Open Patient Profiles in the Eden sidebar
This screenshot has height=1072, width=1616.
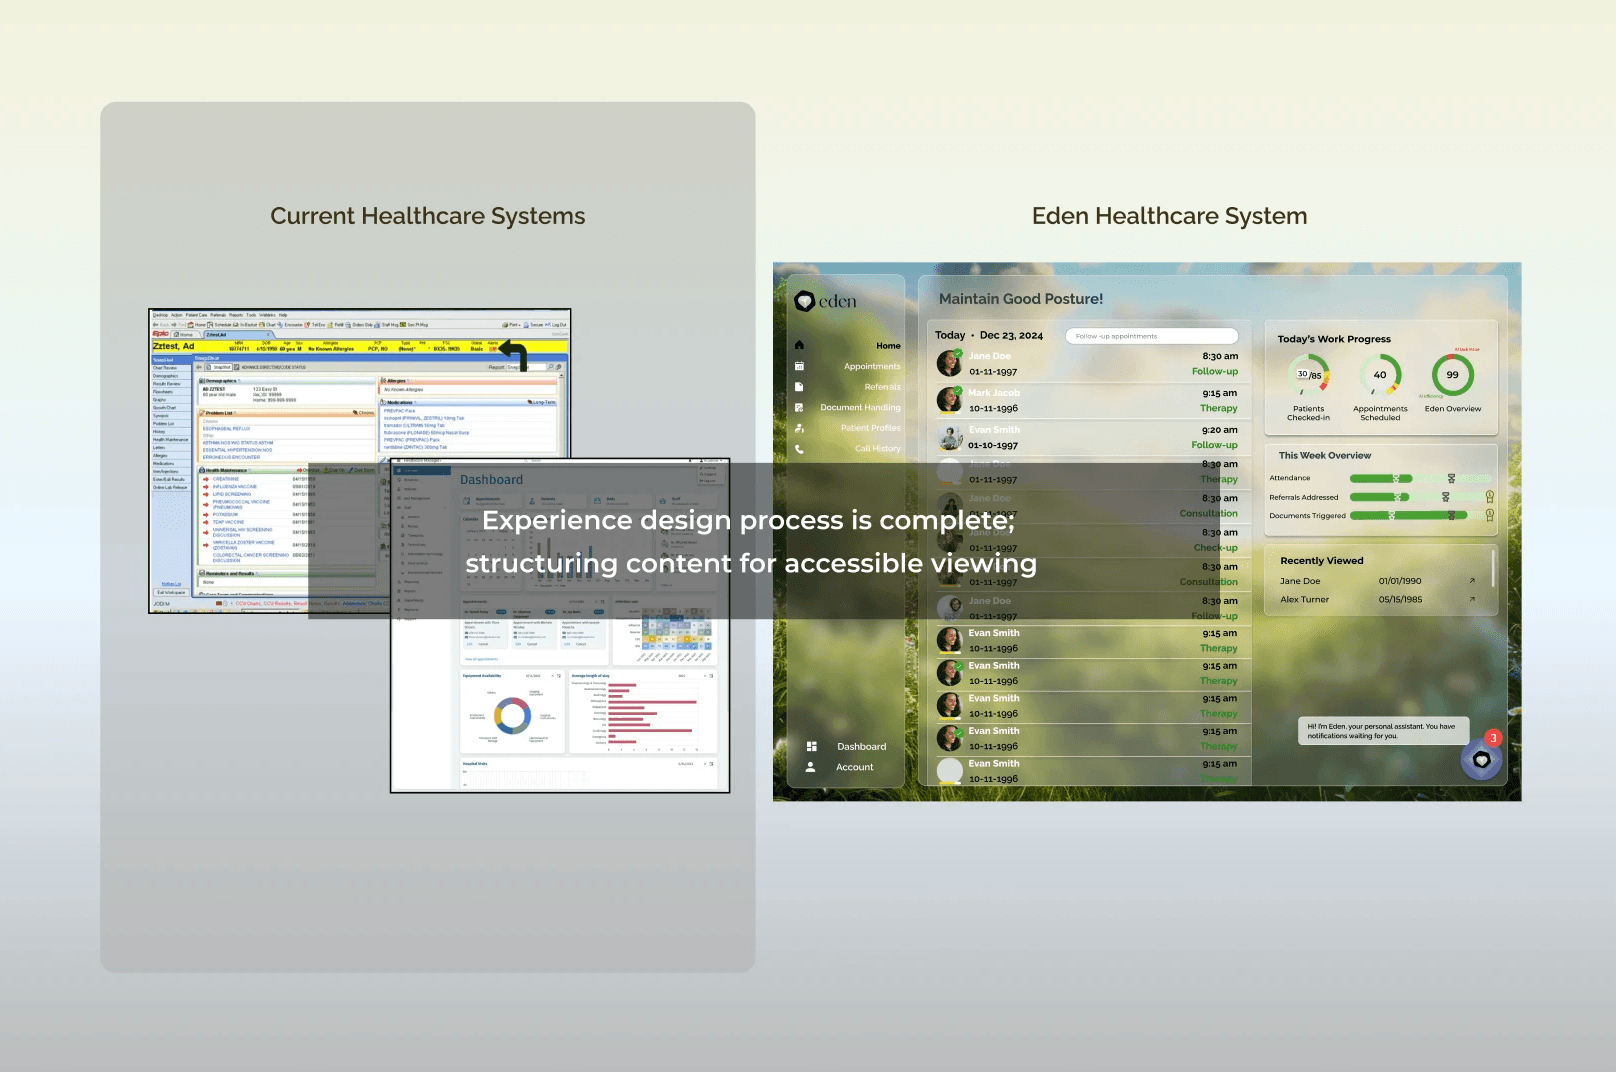[x=870, y=428]
